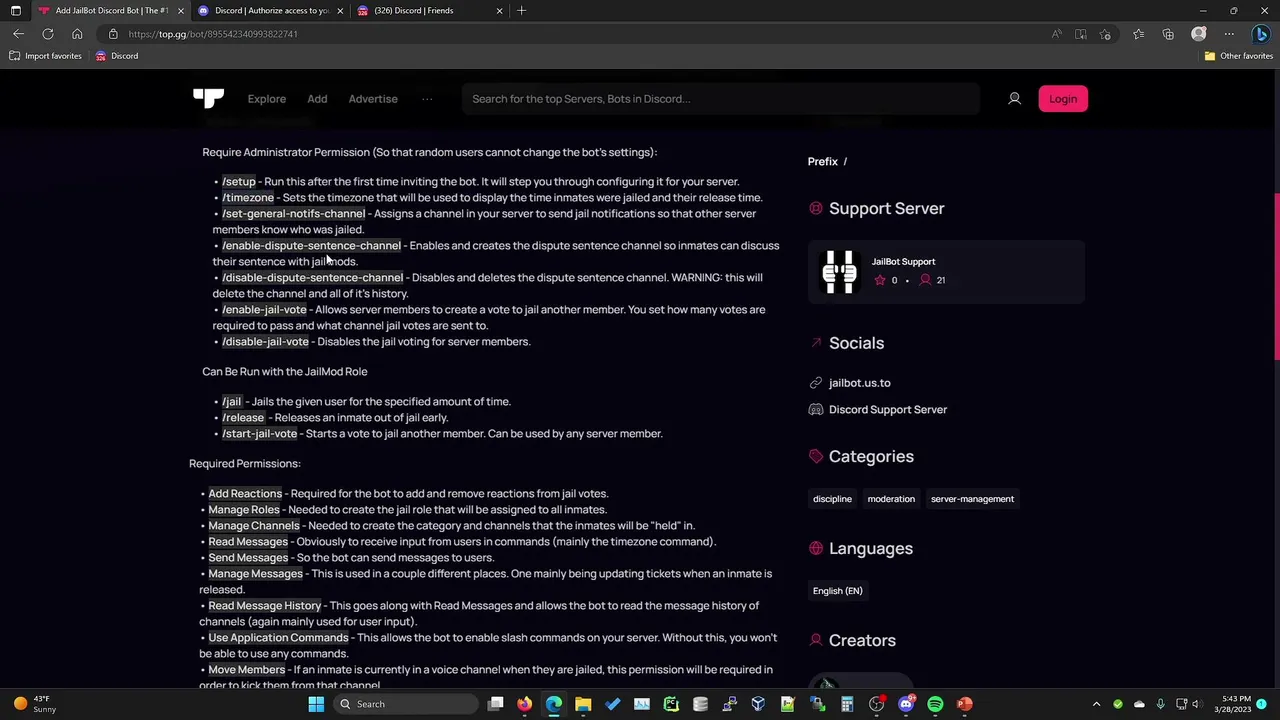Open Explore in the site navigation
The image size is (1280, 720).
(x=267, y=99)
